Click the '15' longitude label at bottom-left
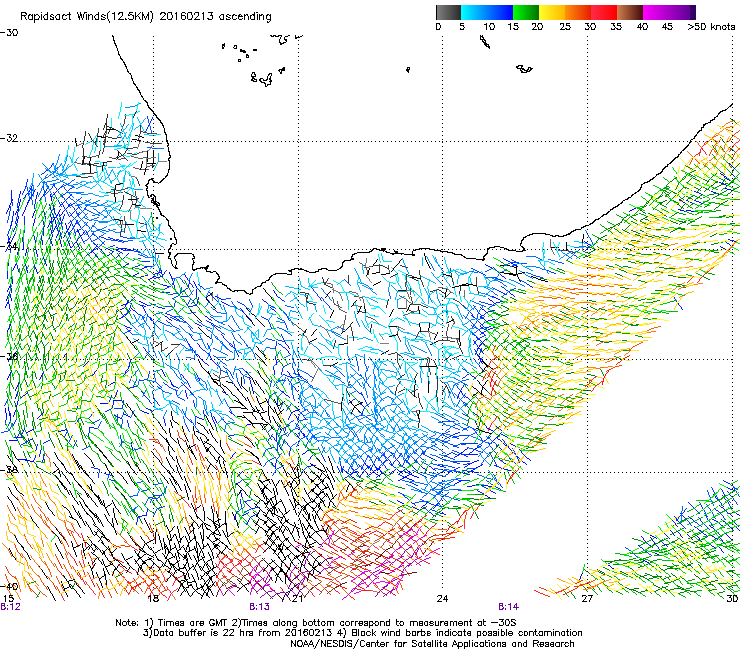Viewport: 740px width, 650px height. click(8, 599)
